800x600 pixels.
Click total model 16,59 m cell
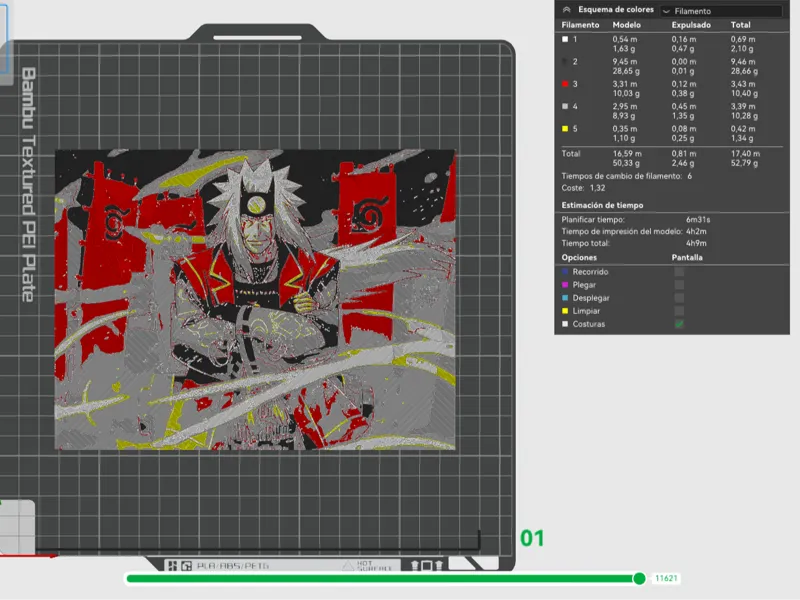627,154
